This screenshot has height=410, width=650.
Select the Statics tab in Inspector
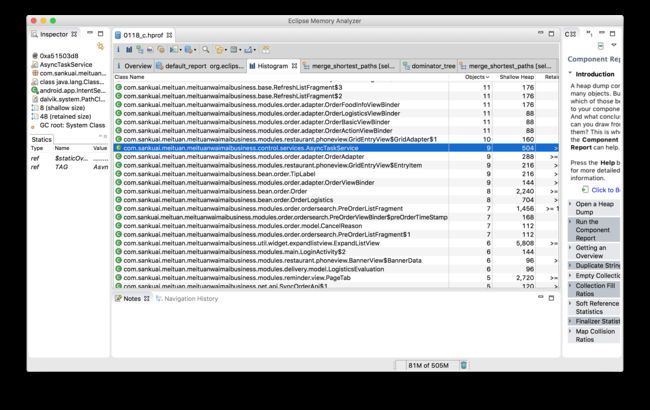pos(41,139)
